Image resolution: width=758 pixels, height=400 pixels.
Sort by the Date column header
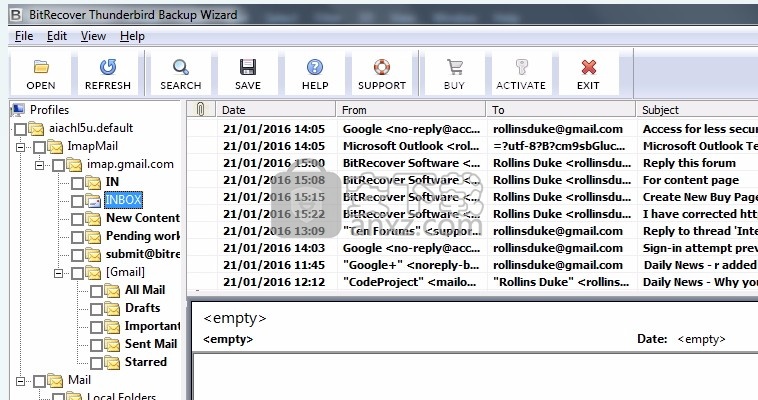coord(276,109)
